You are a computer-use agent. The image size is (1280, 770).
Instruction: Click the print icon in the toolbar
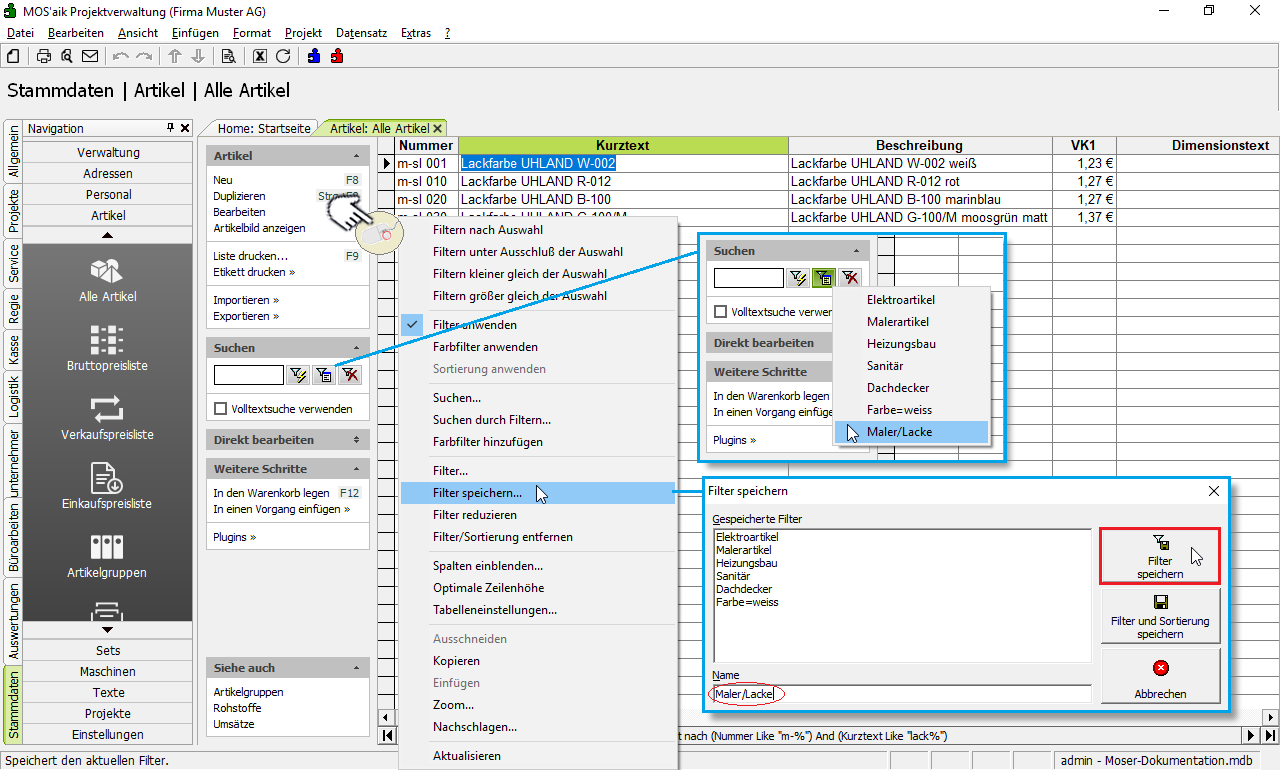click(x=44, y=56)
